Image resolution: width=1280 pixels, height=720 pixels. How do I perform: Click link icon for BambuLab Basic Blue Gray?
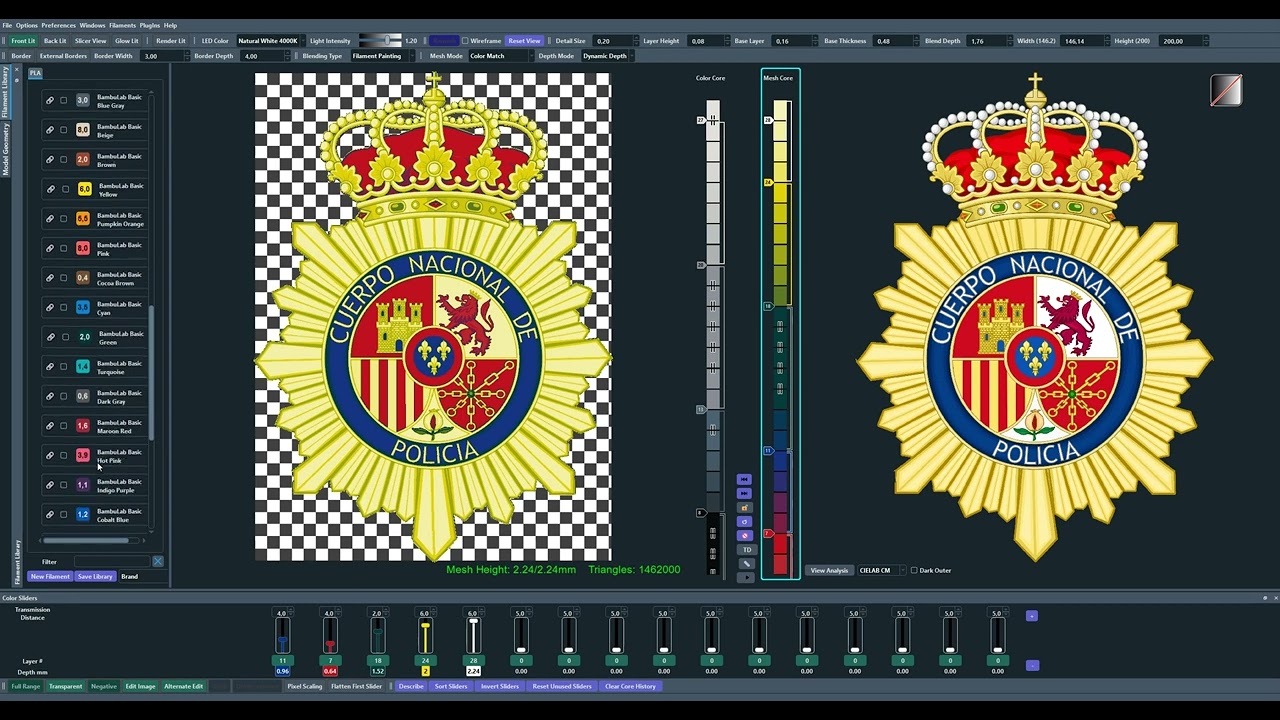pyautogui.click(x=50, y=100)
